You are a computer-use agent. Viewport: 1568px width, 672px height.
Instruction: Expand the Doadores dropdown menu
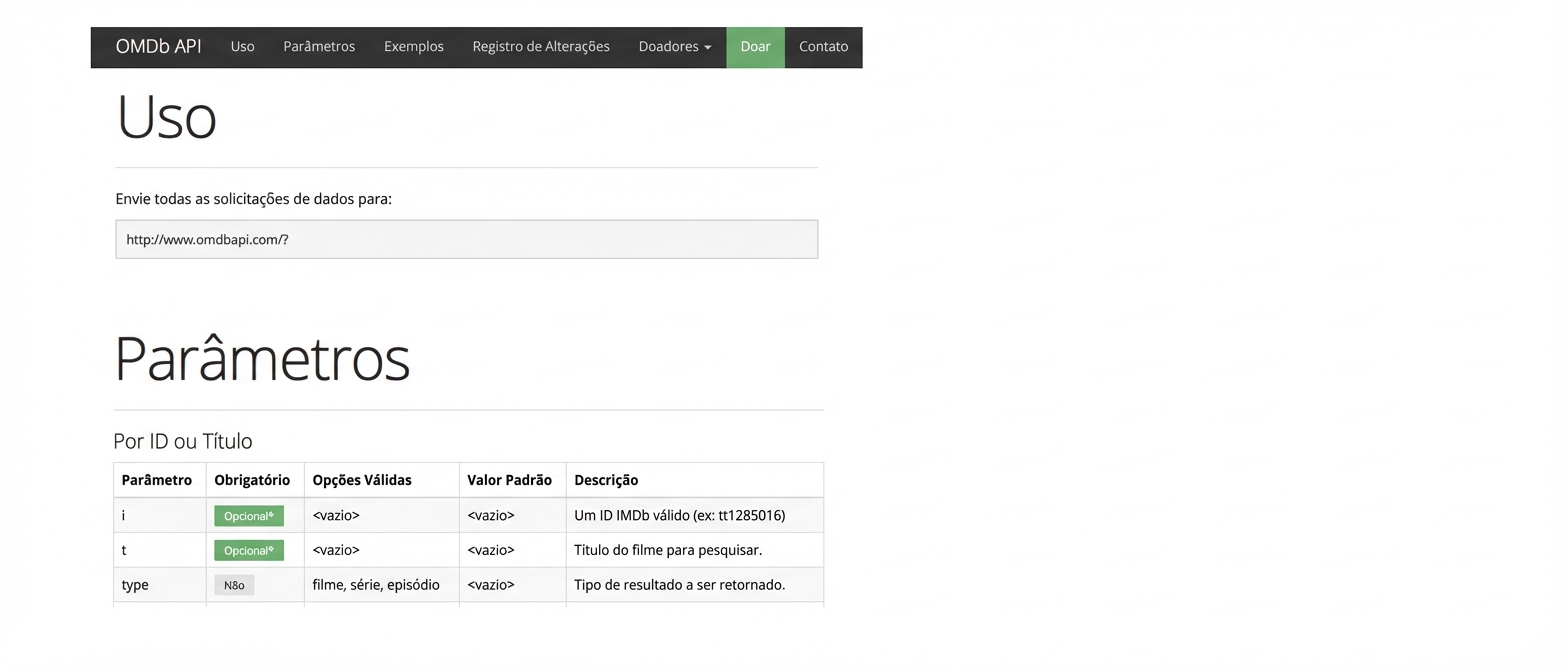point(675,46)
